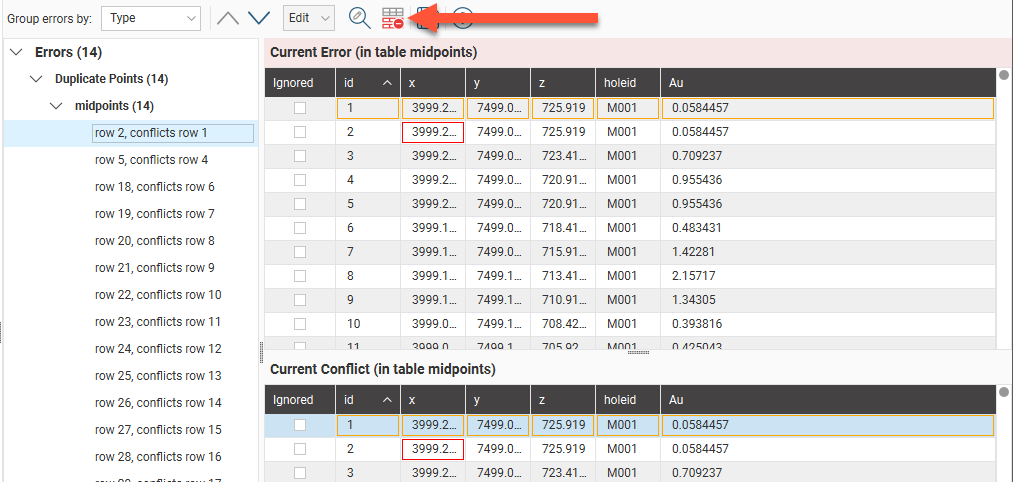The width and height of the screenshot is (1013, 482).
Task: Check Ignored box in Current Conflict row 1
Action: 300,425
